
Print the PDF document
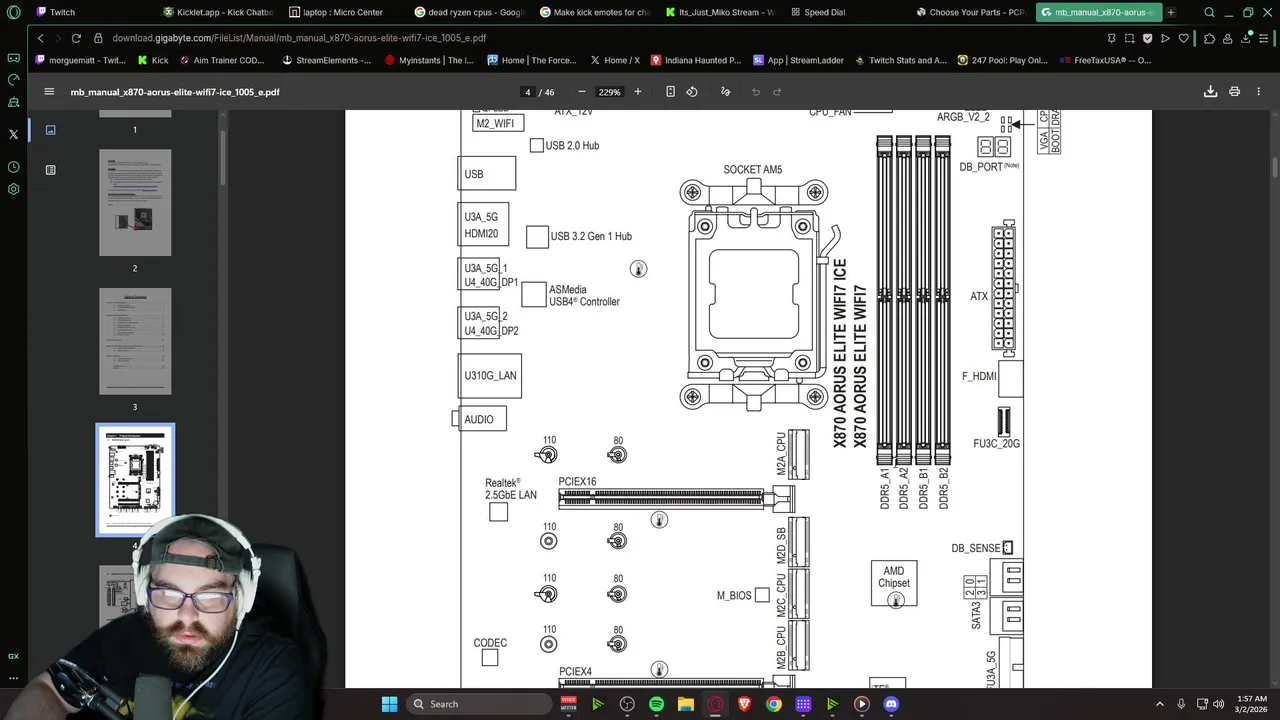(1234, 91)
